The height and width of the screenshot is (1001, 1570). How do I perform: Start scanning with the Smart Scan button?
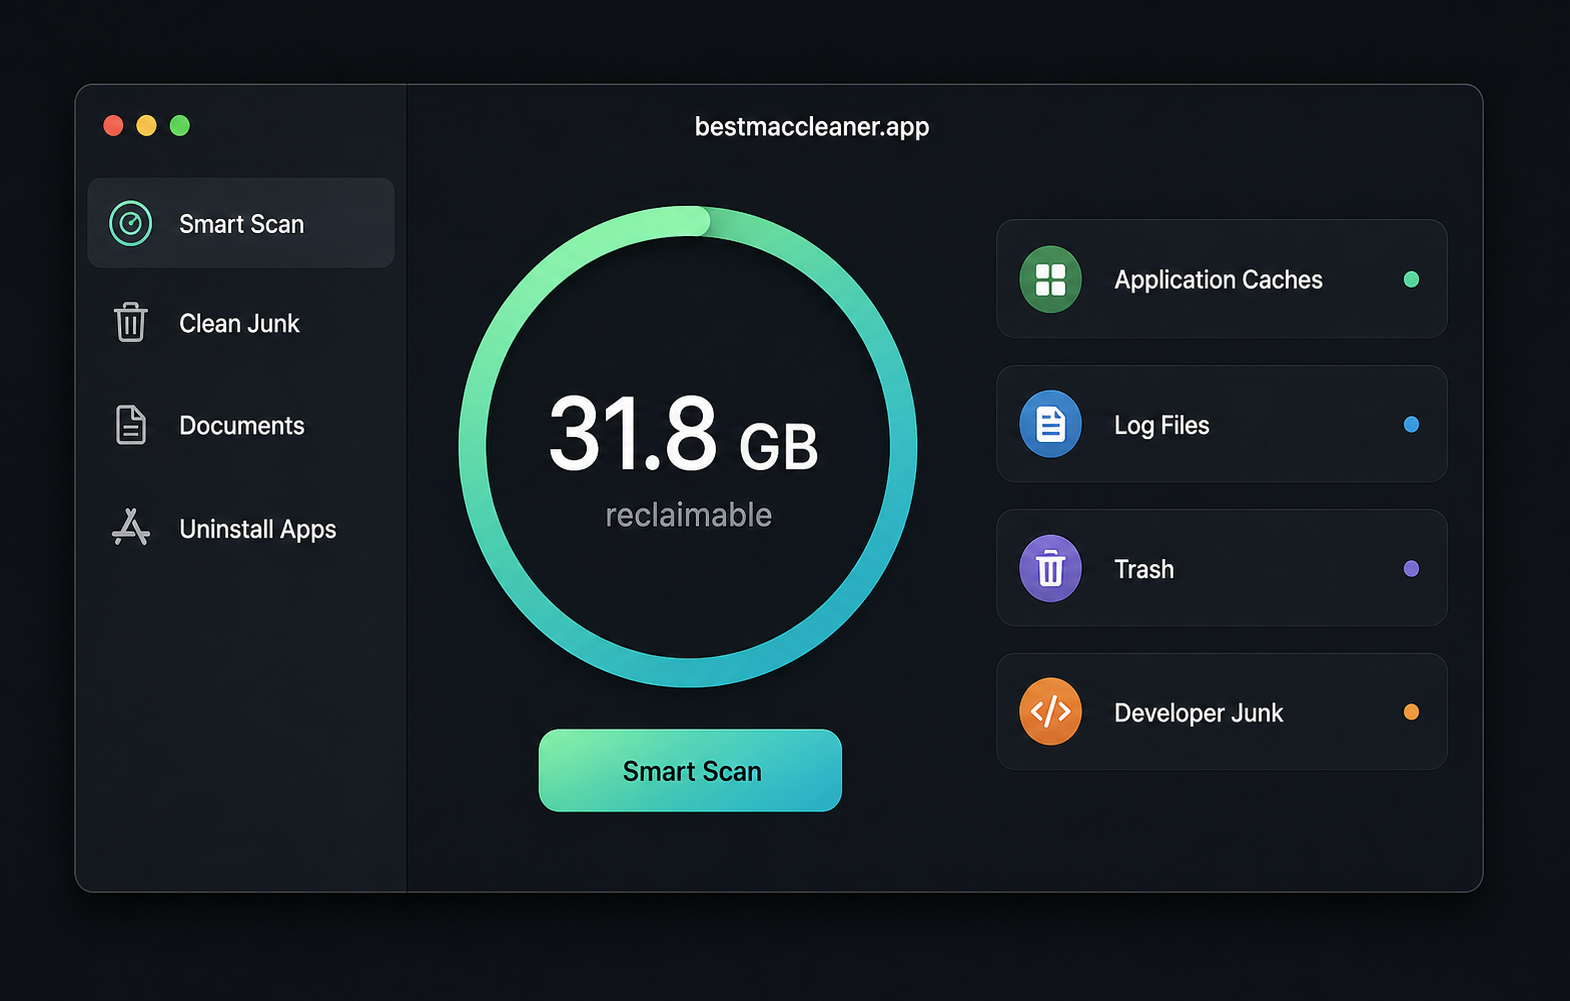point(690,770)
